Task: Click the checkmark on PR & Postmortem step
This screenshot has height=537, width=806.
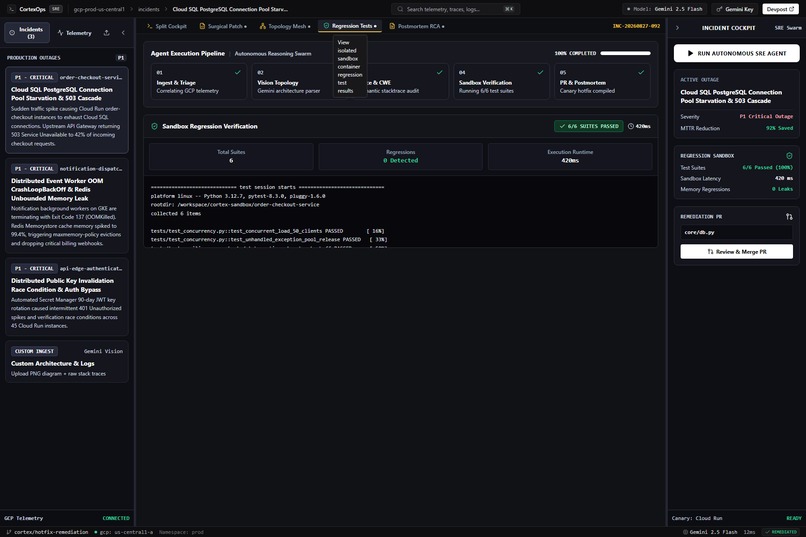Action: [x=641, y=72]
